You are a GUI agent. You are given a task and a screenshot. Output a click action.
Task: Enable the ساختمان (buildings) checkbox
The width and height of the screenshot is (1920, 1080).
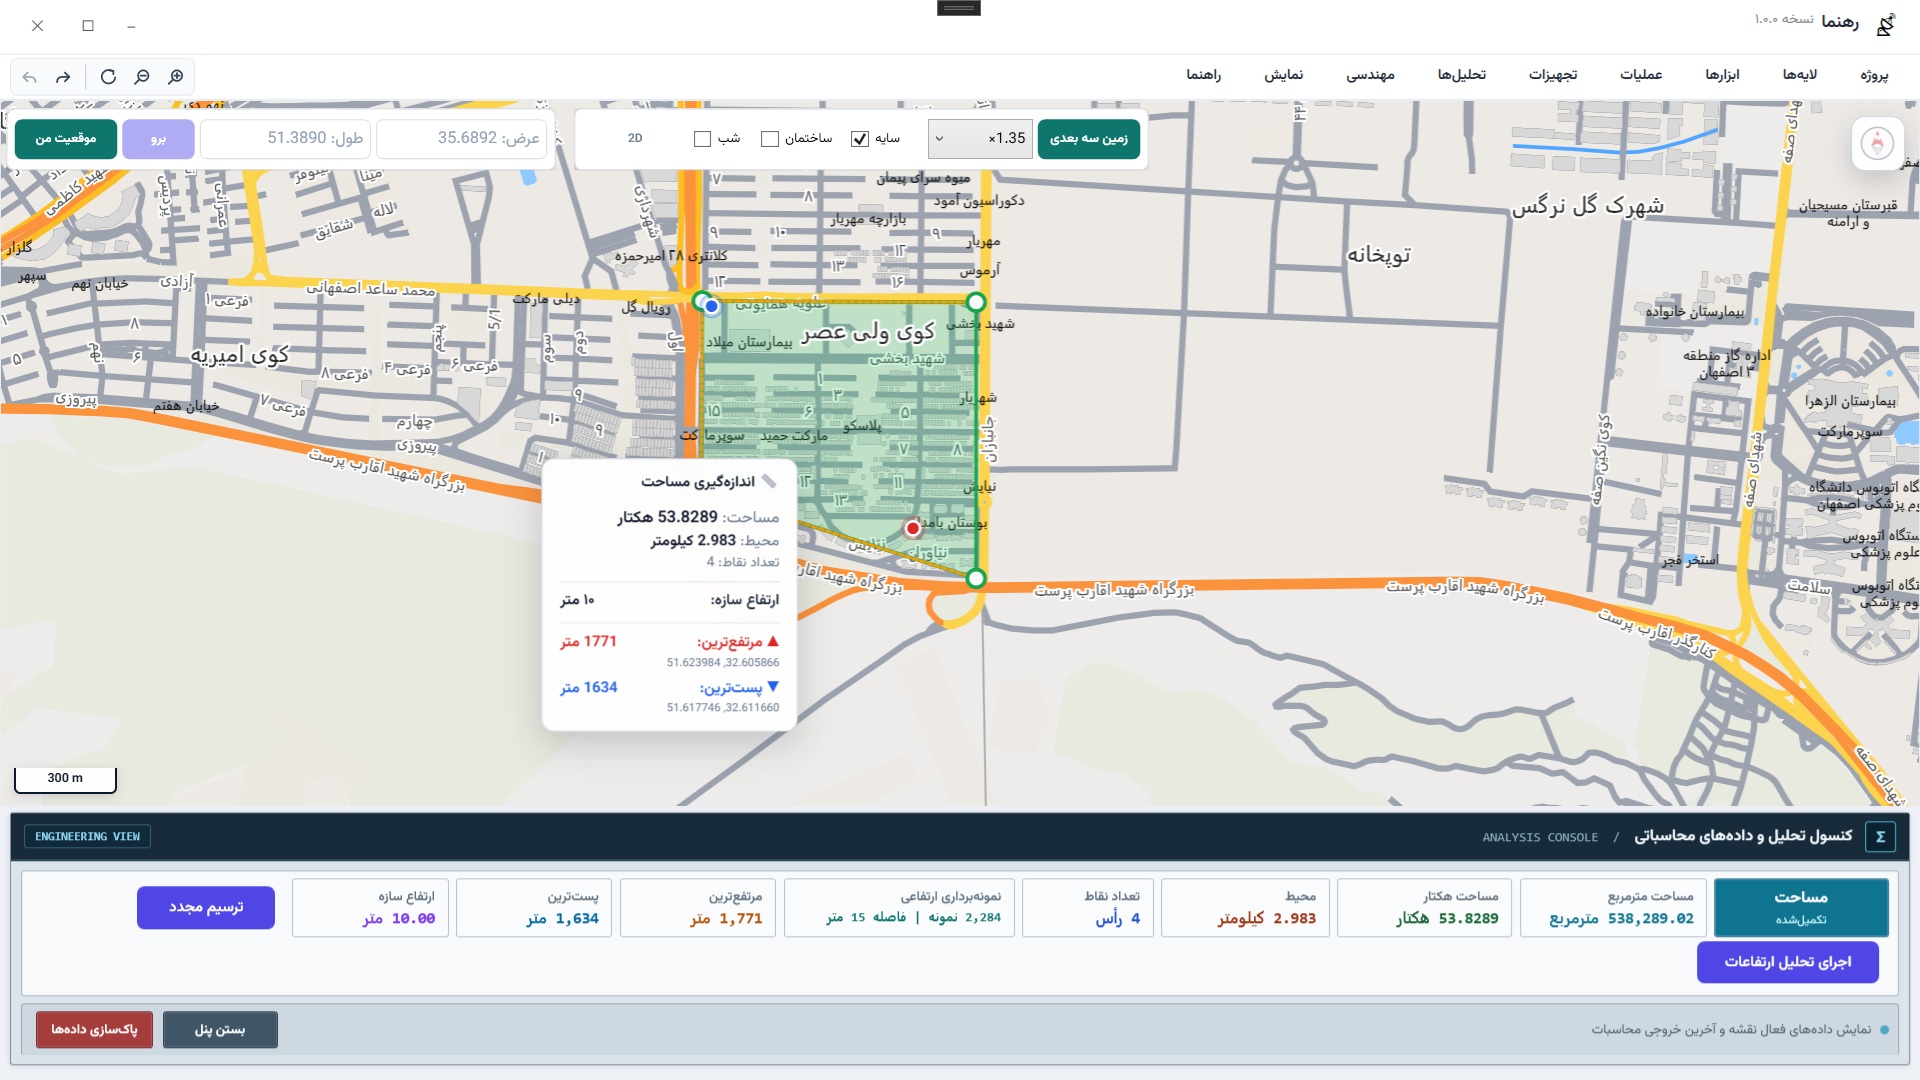(770, 139)
